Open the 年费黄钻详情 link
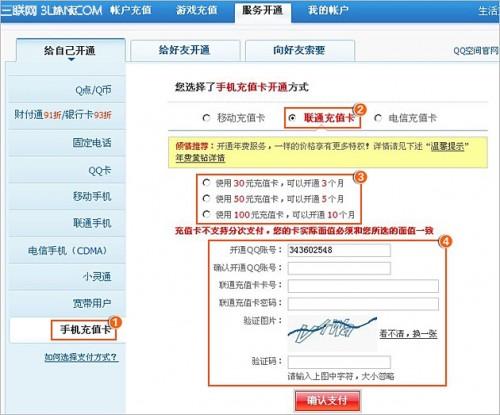 point(200,158)
